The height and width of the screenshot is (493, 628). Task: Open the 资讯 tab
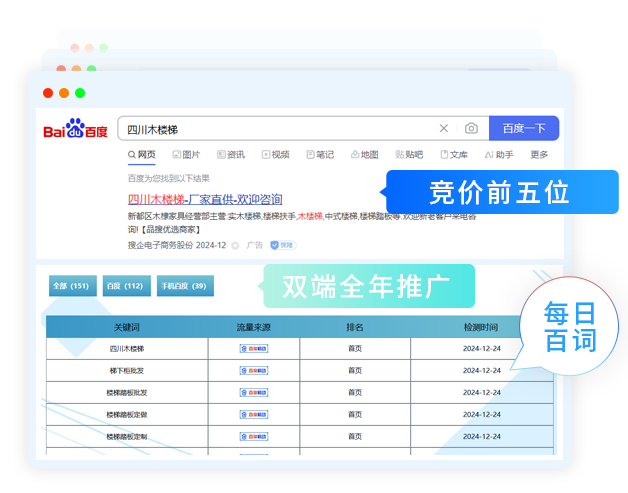(231, 155)
